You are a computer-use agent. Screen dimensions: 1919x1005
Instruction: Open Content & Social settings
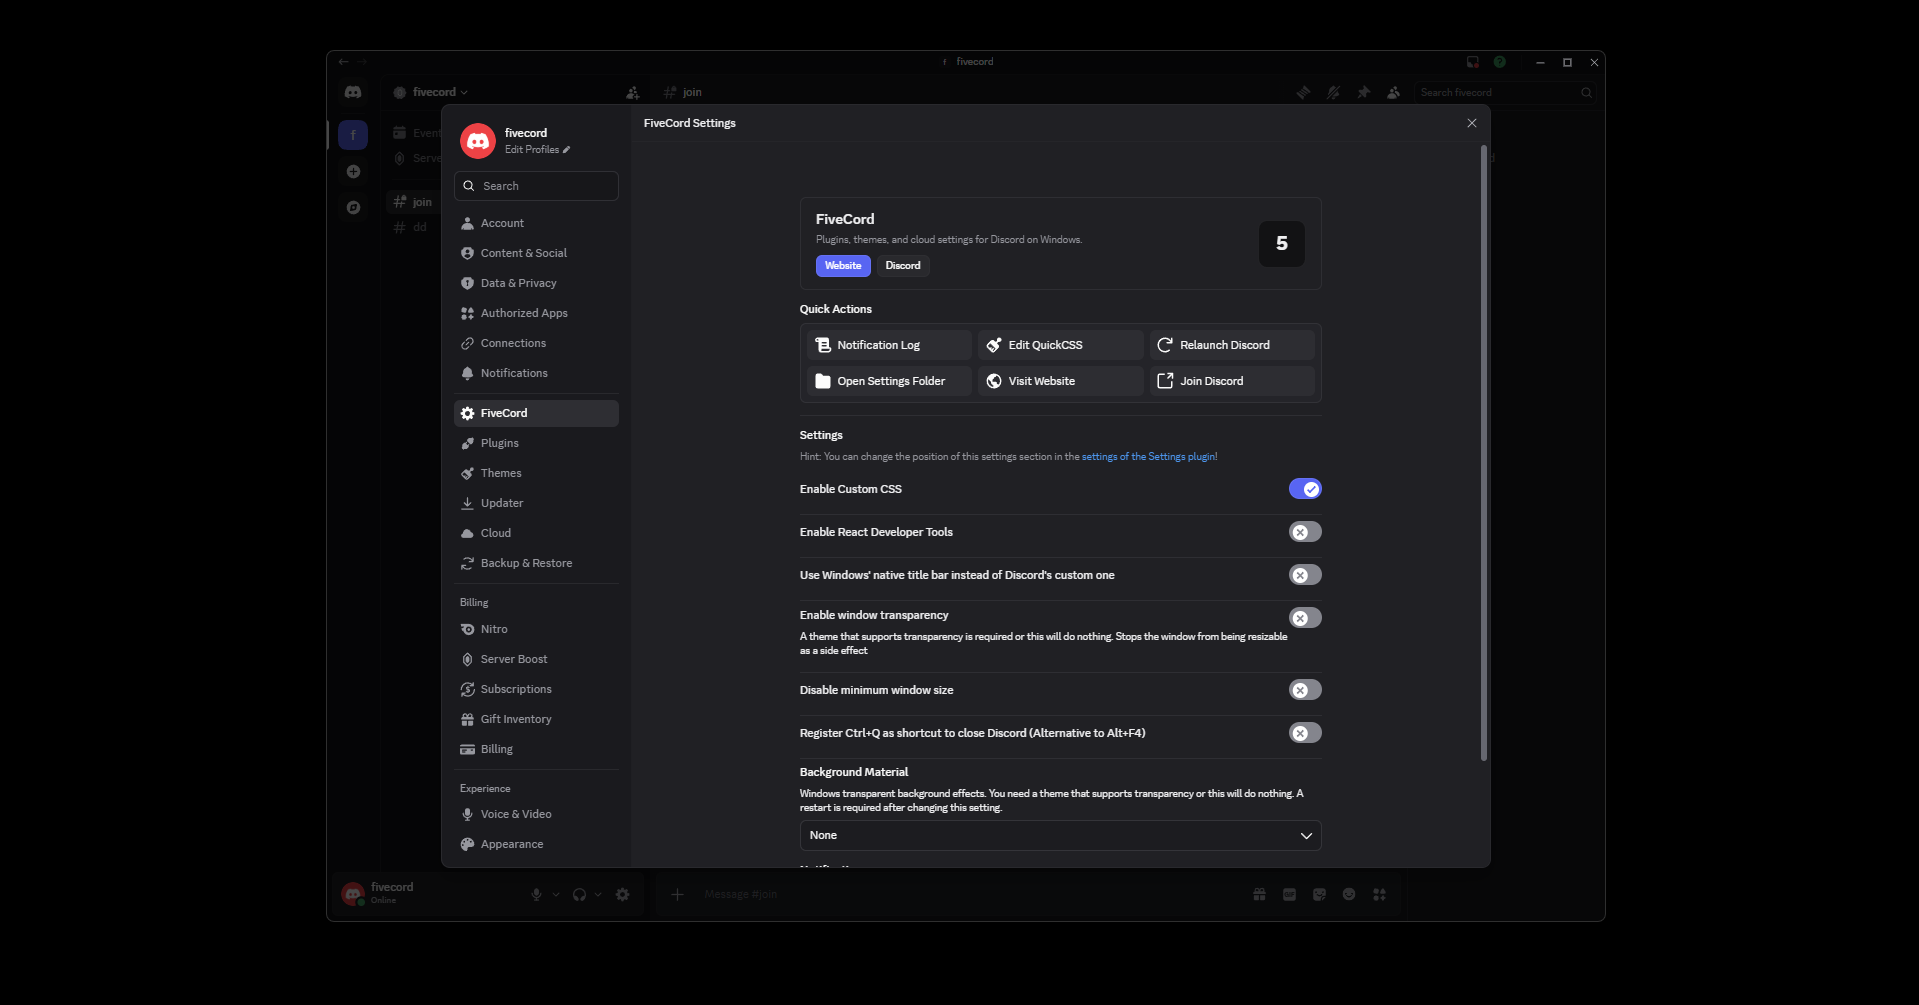point(536,253)
